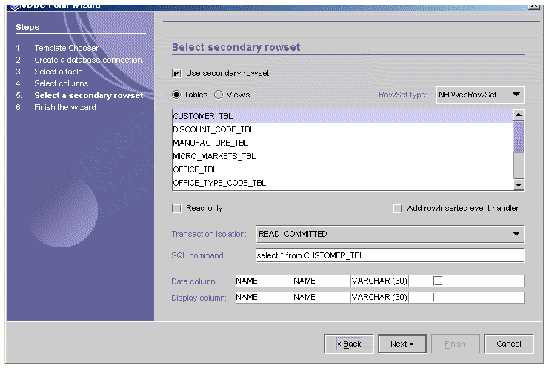Open Transaction isolation READ_COMMITTED dropdown
Image resolution: width=549 pixels, height=368 pixels.
pyautogui.click(x=390, y=234)
